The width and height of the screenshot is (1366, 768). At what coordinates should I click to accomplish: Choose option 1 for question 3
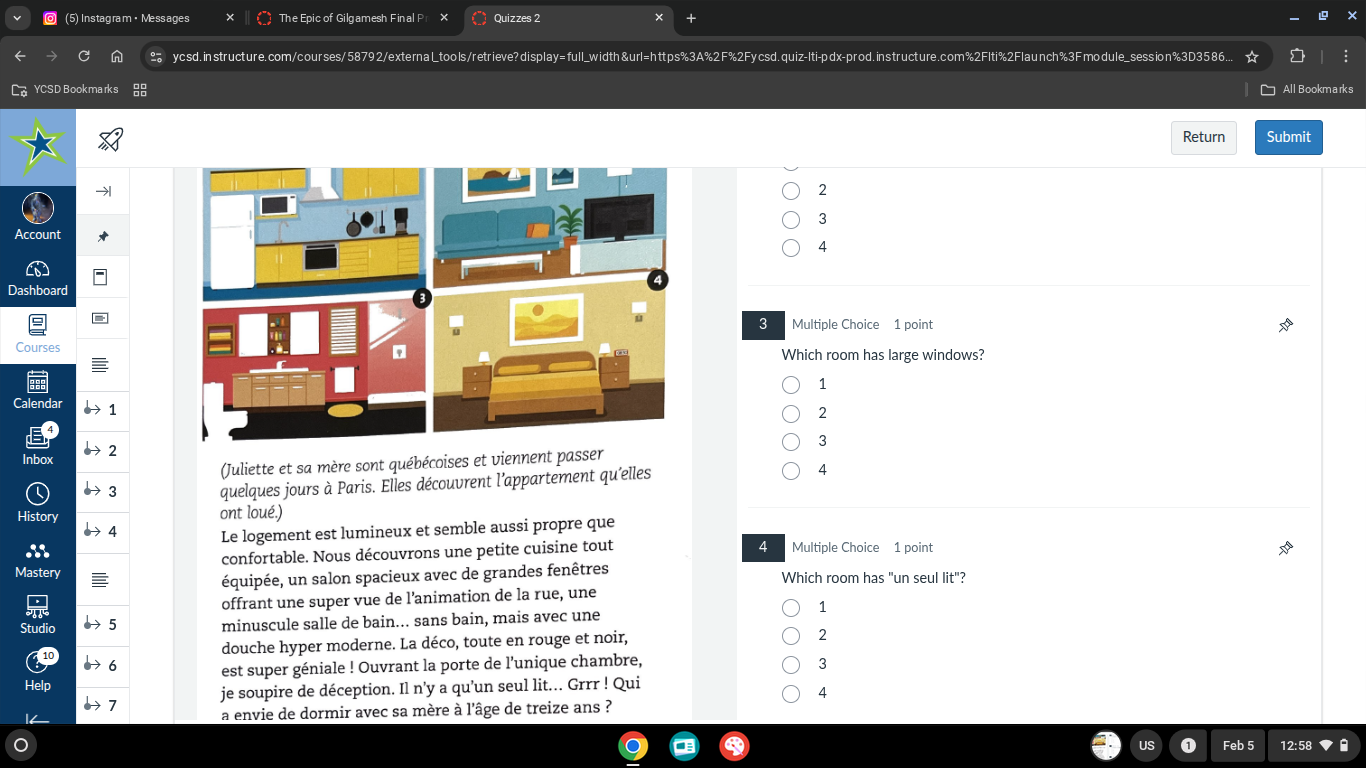(791, 384)
